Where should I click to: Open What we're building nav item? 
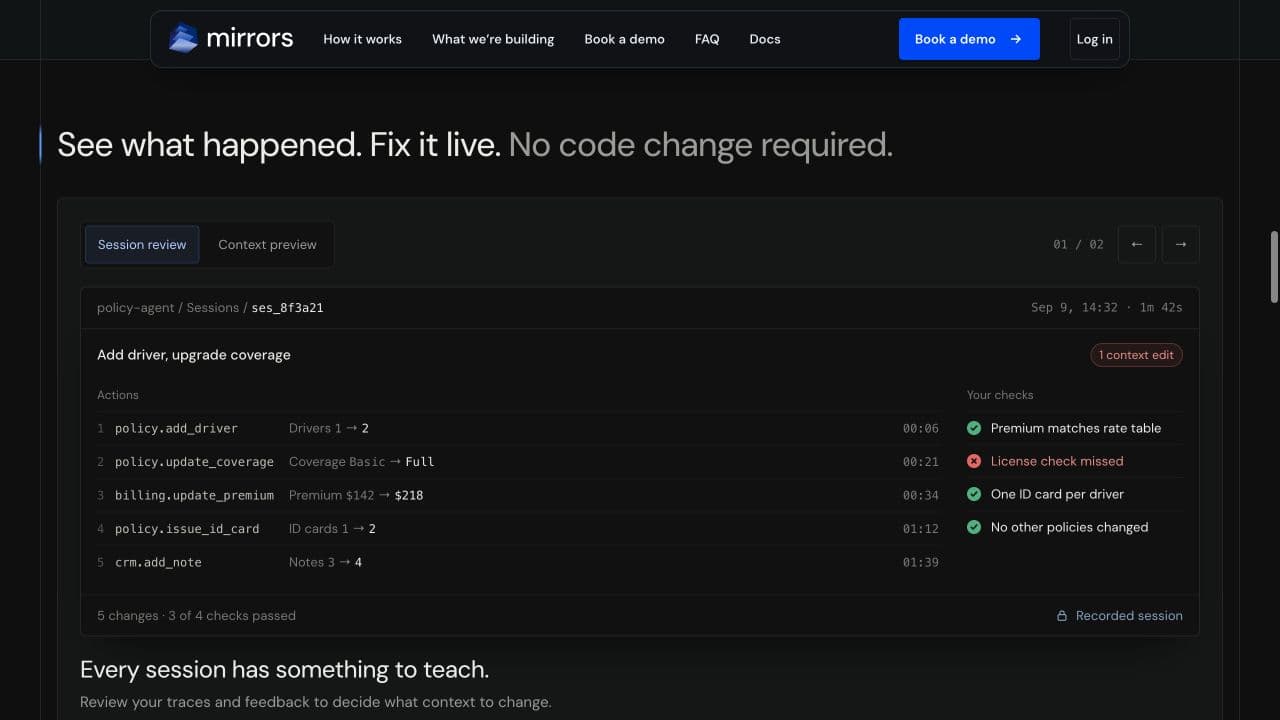[x=493, y=39]
